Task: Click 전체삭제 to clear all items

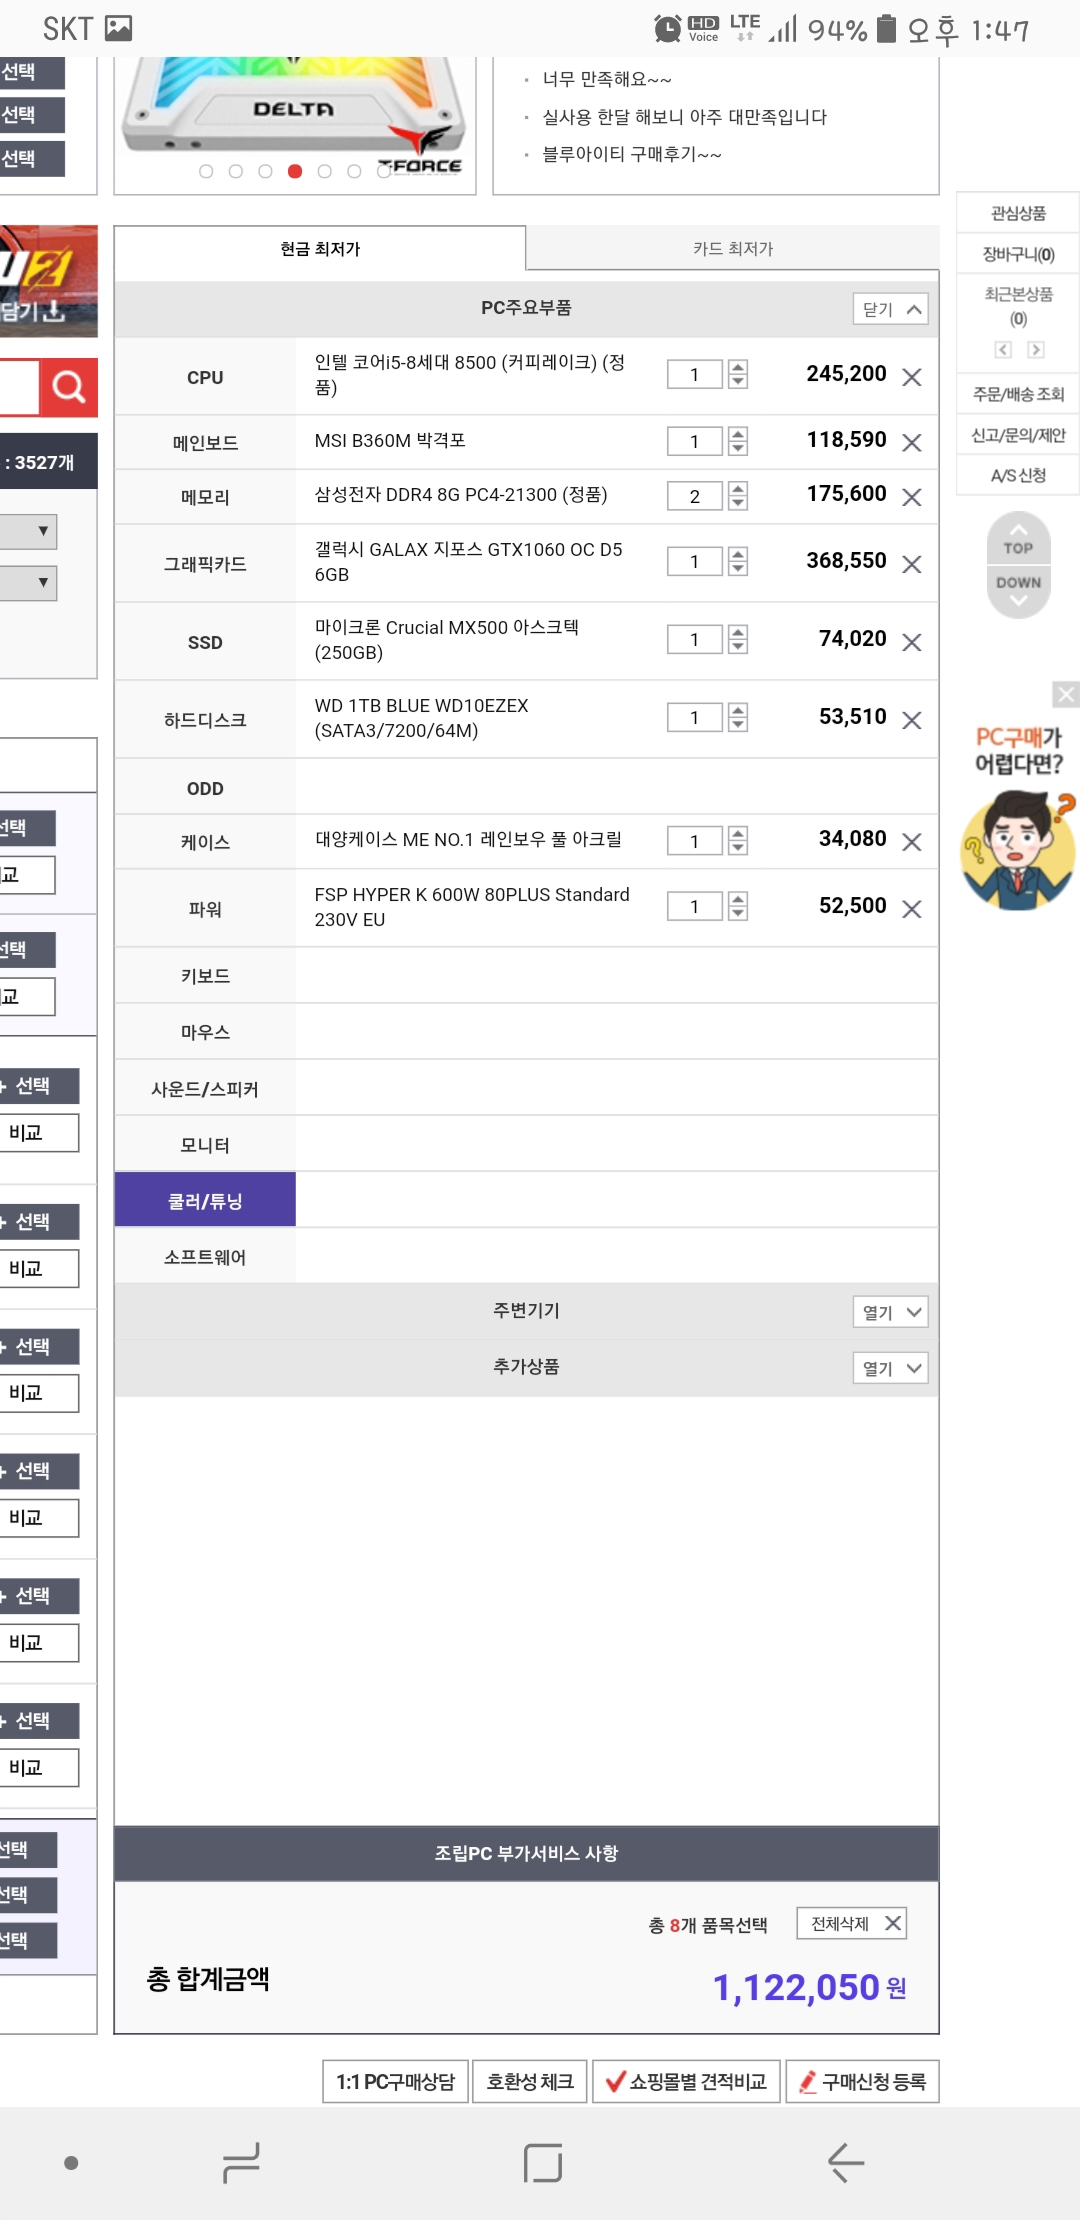Action: tap(852, 1923)
